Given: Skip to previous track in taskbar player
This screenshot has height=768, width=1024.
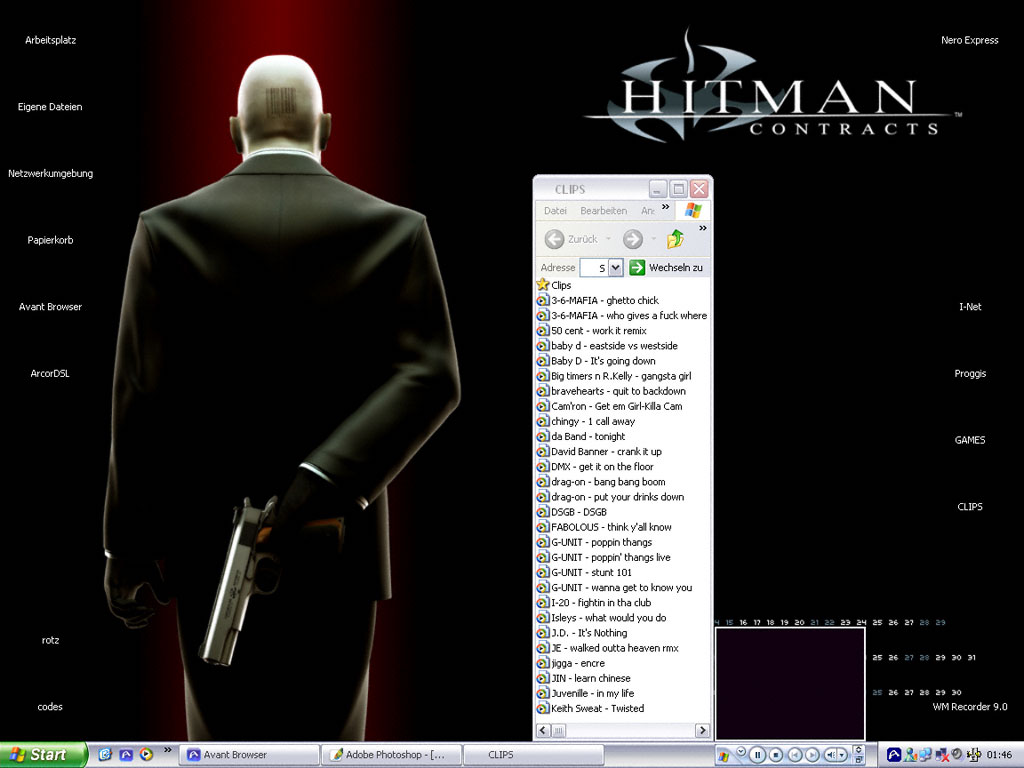Looking at the screenshot, I should 795,755.
